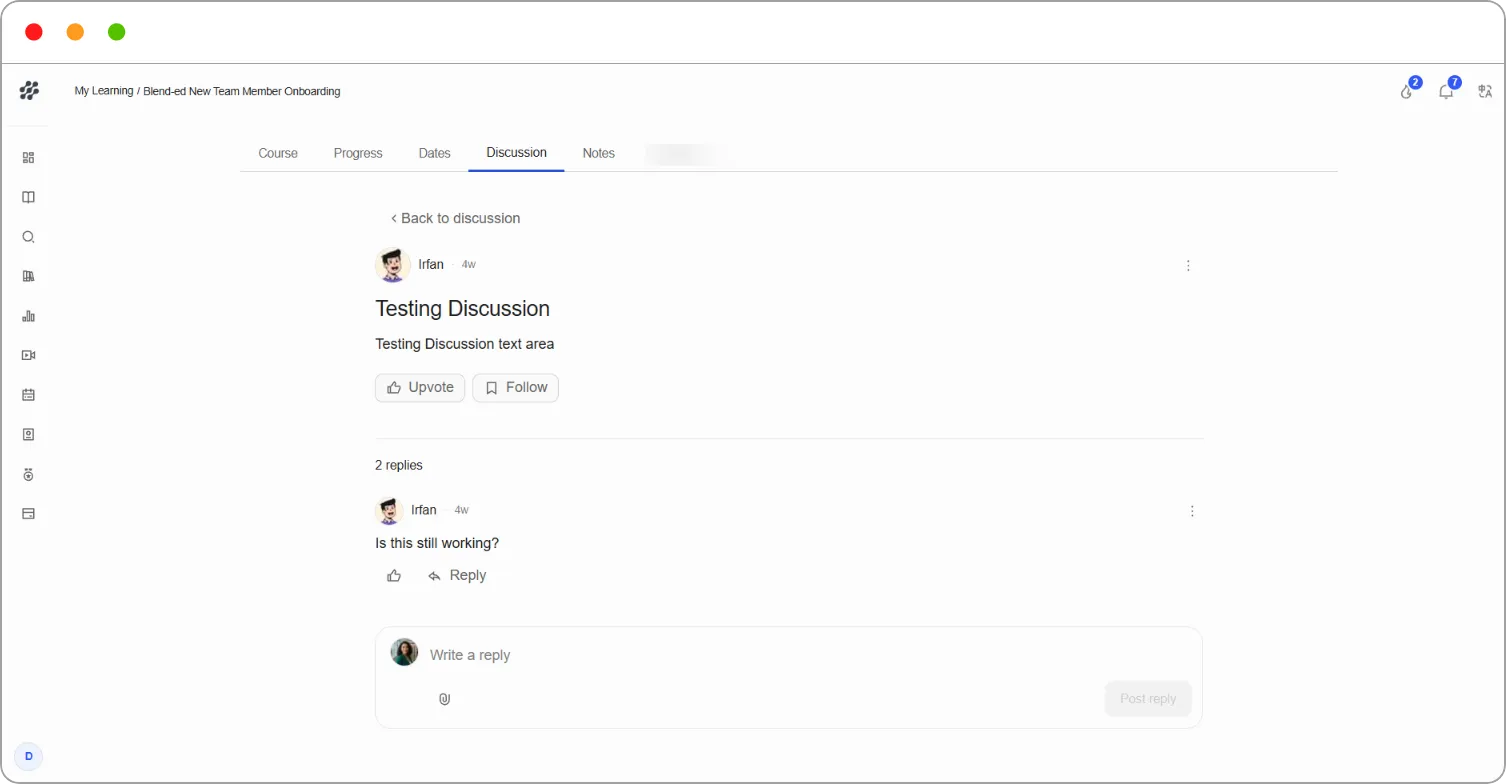This screenshot has width=1506, height=784.
Task: Open the certificate badge icon in sidebar
Action: [28, 434]
